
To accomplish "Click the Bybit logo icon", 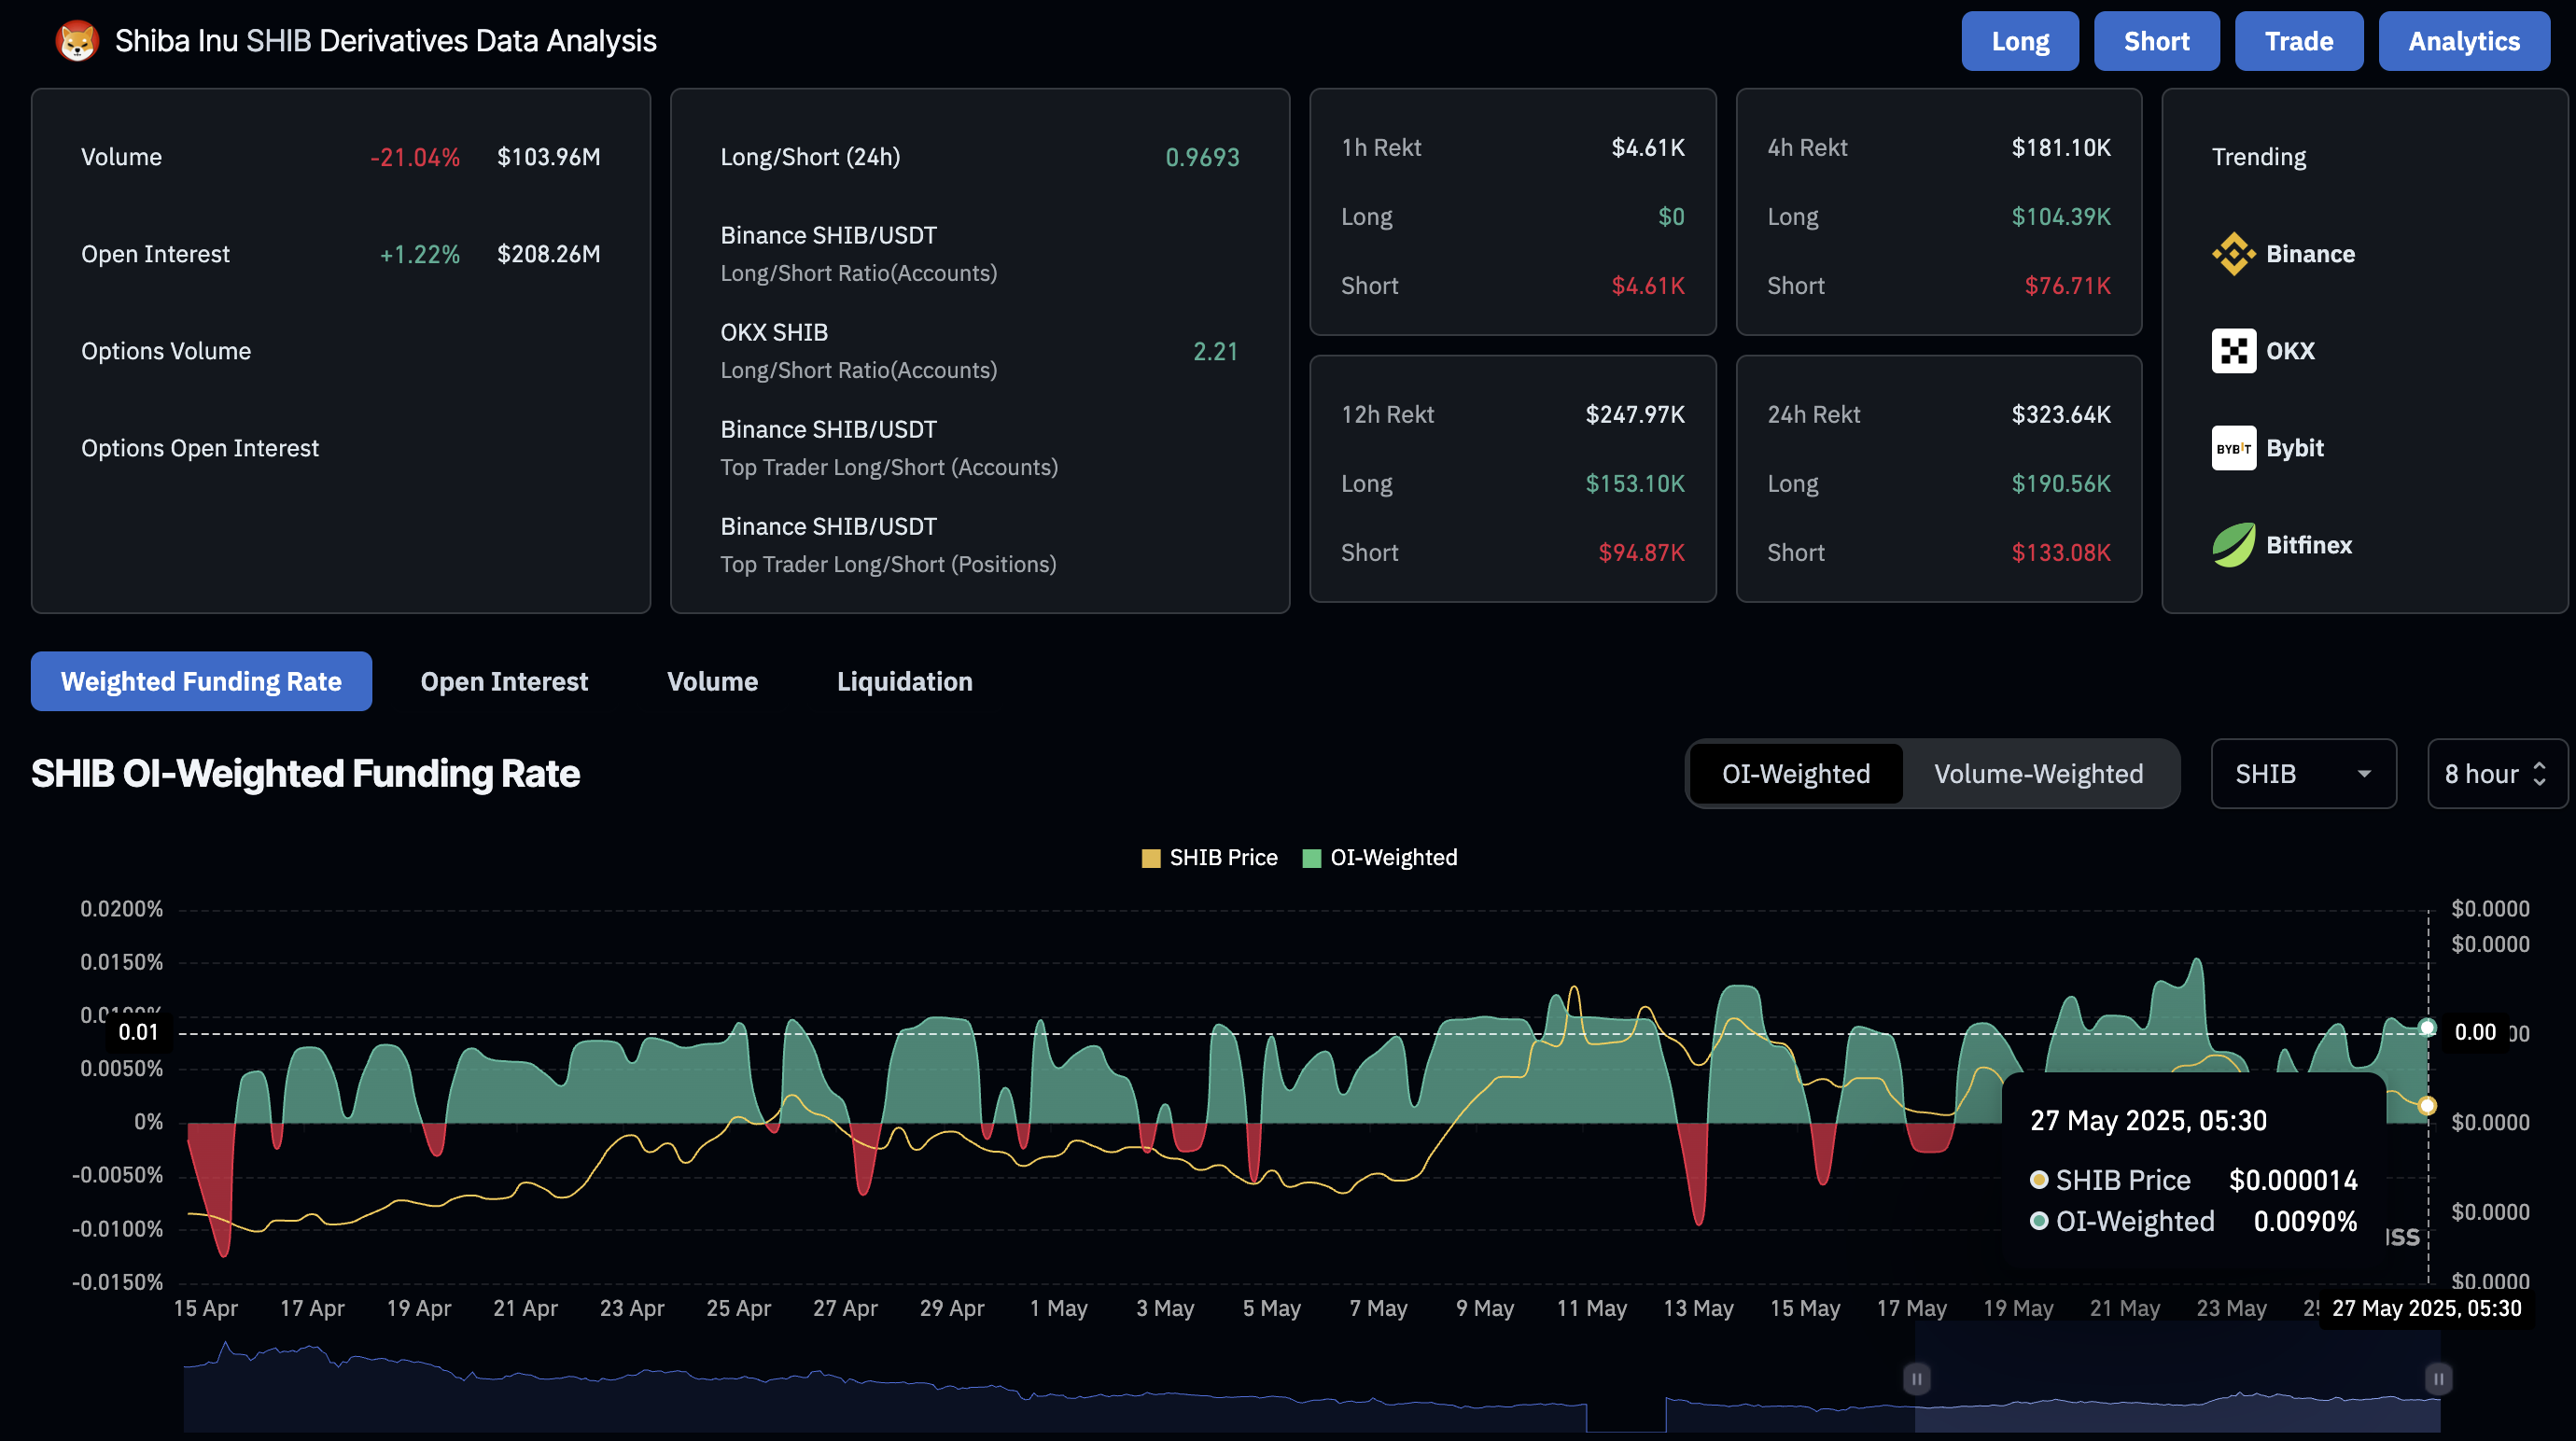I will [x=2233, y=448].
